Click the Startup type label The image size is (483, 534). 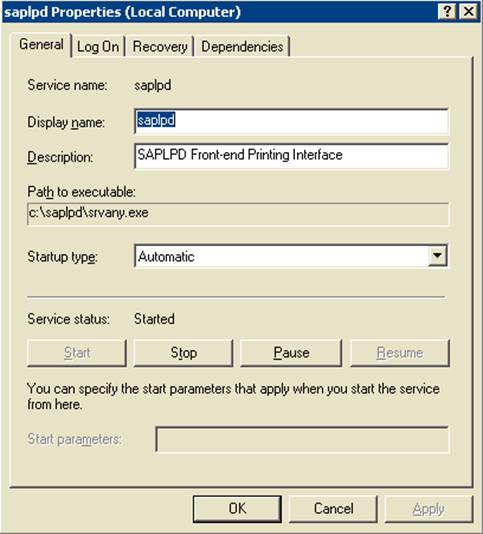point(62,257)
